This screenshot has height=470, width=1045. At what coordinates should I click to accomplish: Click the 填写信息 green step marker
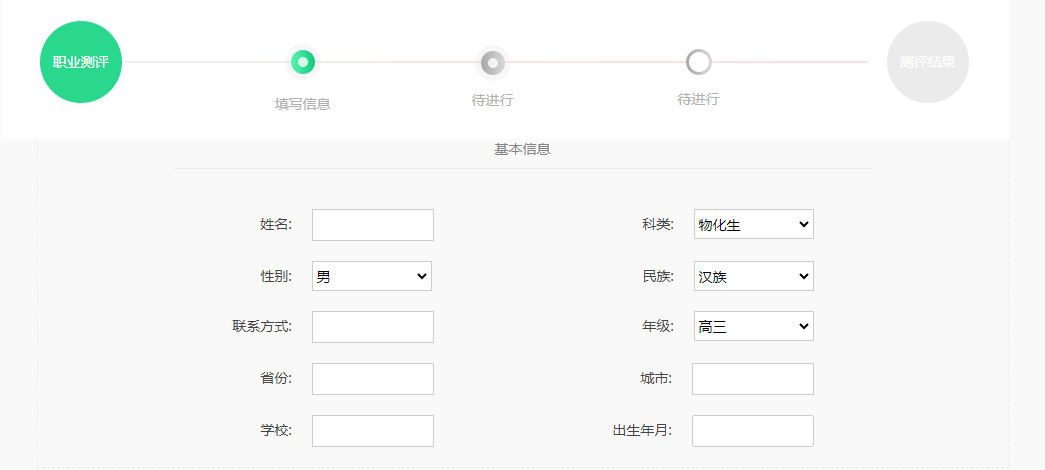303,62
